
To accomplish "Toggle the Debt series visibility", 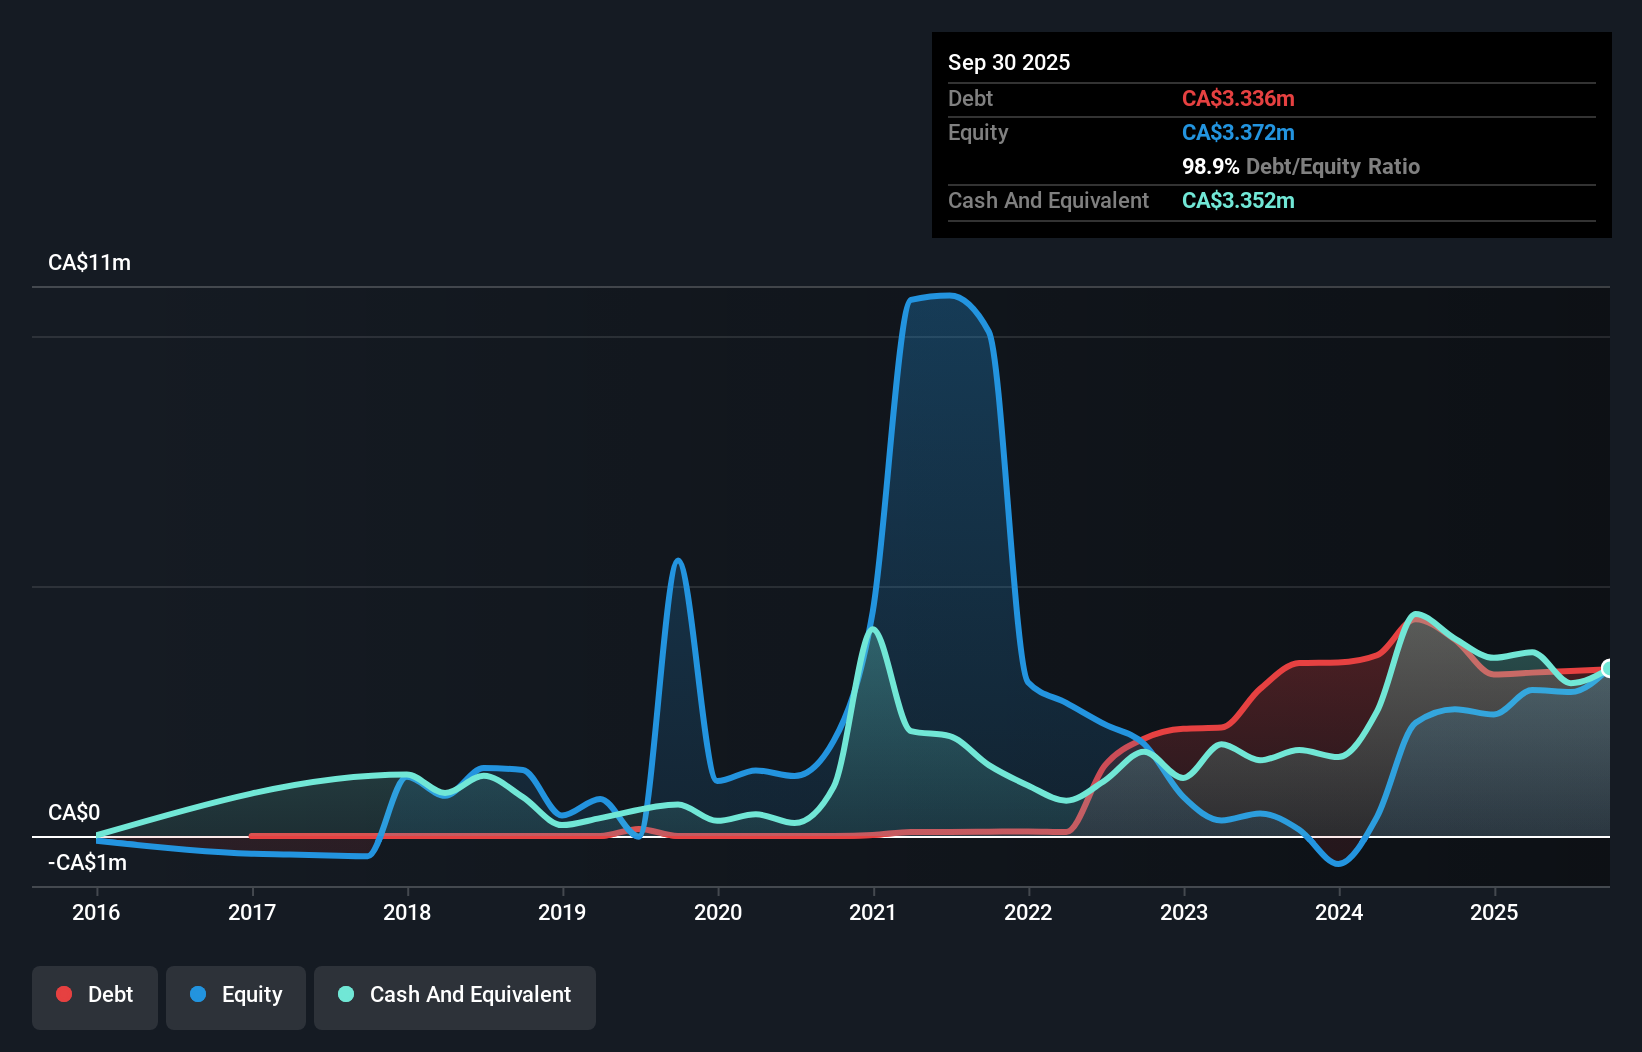I will coord(94,995).
